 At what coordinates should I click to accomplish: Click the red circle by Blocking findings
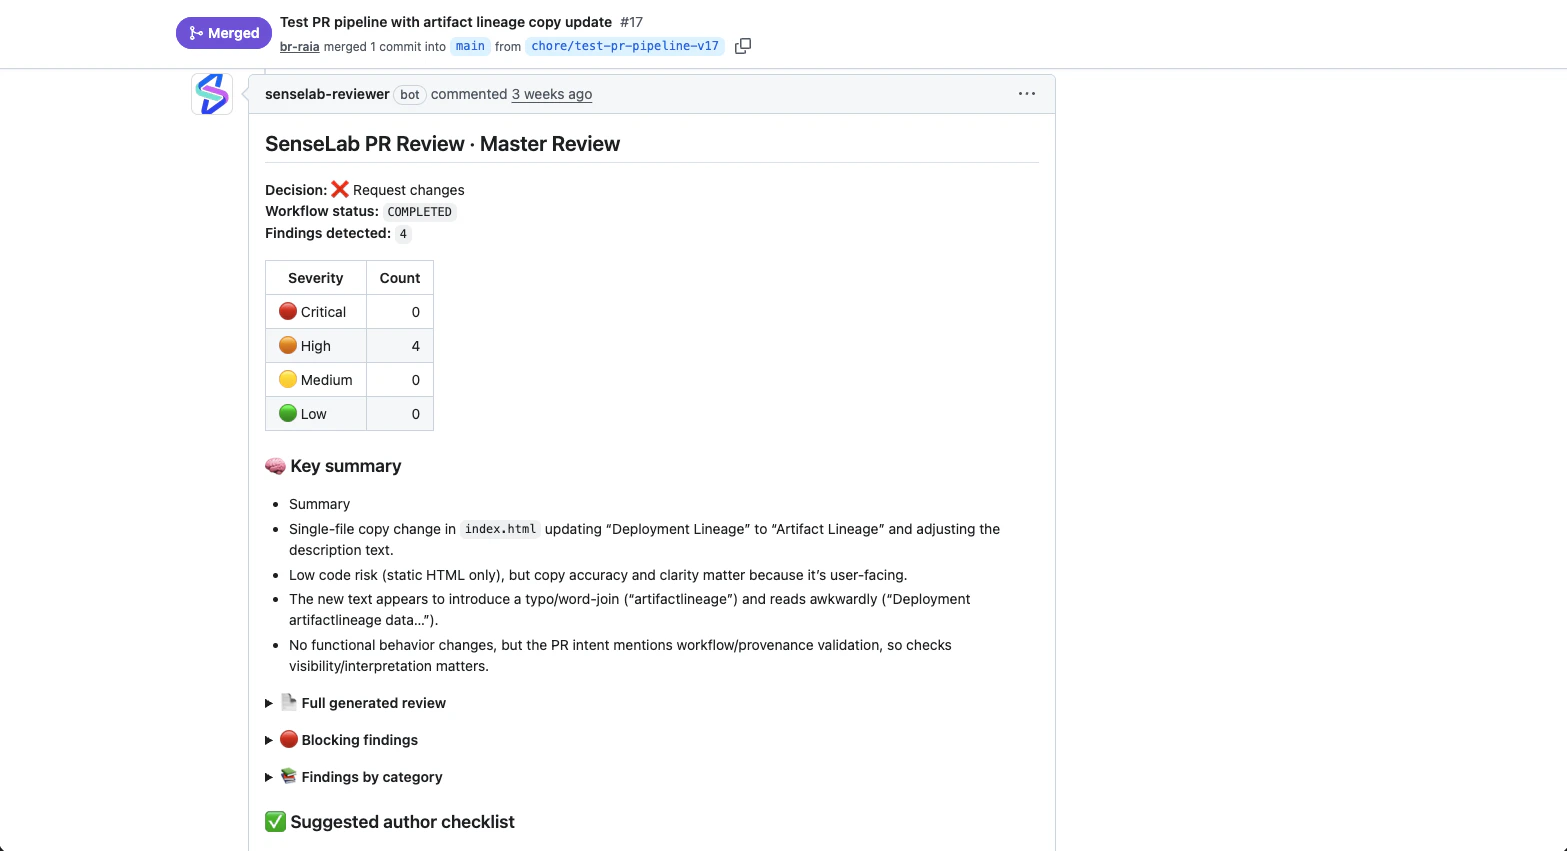tap(289, 739)
